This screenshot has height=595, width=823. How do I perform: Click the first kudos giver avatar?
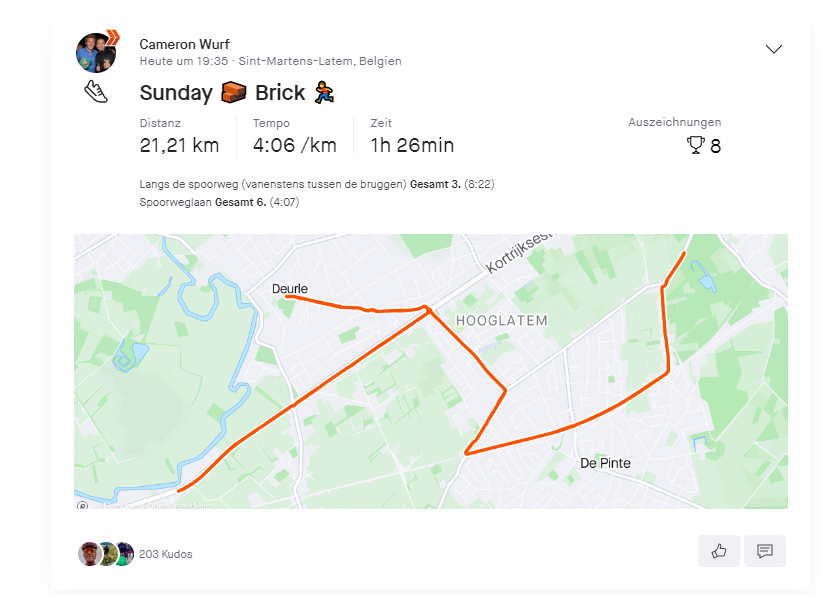tap(90, 554)
